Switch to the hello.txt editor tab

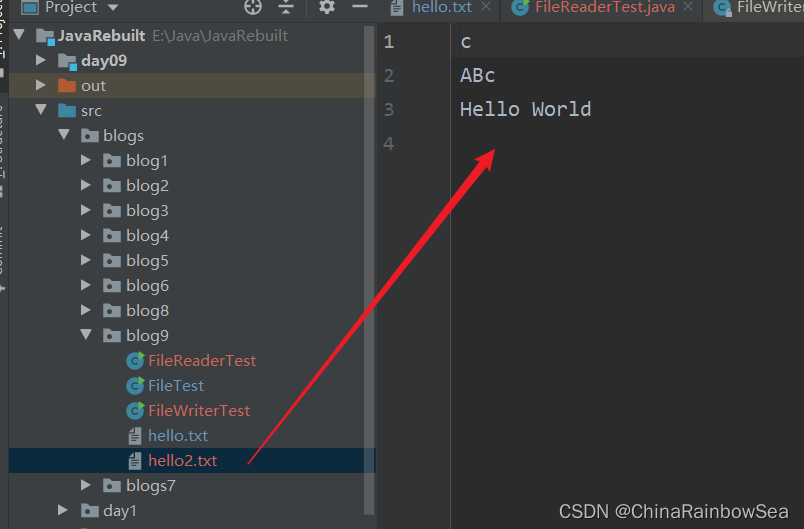pos(441,7)
